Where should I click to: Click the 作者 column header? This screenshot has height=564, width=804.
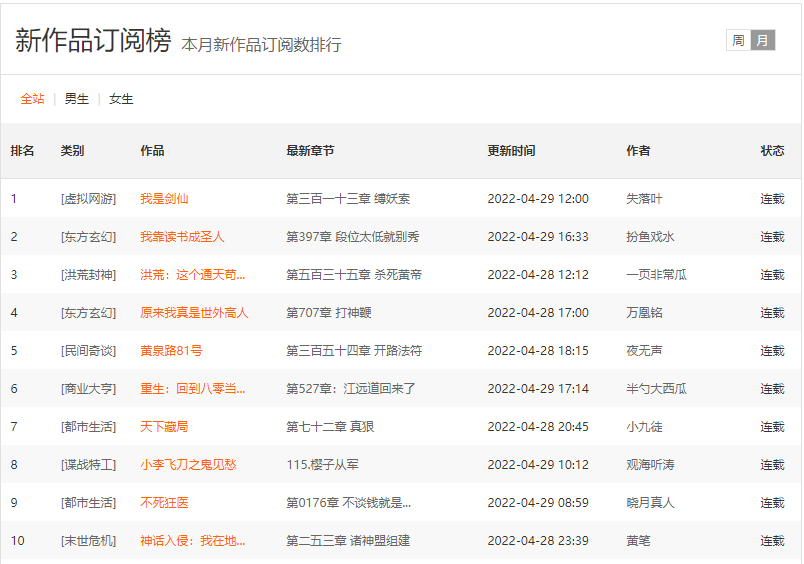(x=638, y=150)
